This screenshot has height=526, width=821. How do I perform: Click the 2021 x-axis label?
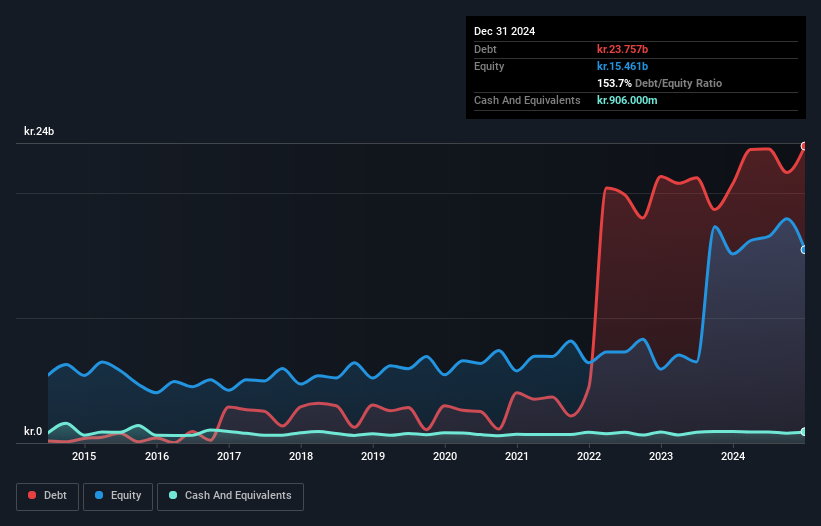(x=517, y=456)
